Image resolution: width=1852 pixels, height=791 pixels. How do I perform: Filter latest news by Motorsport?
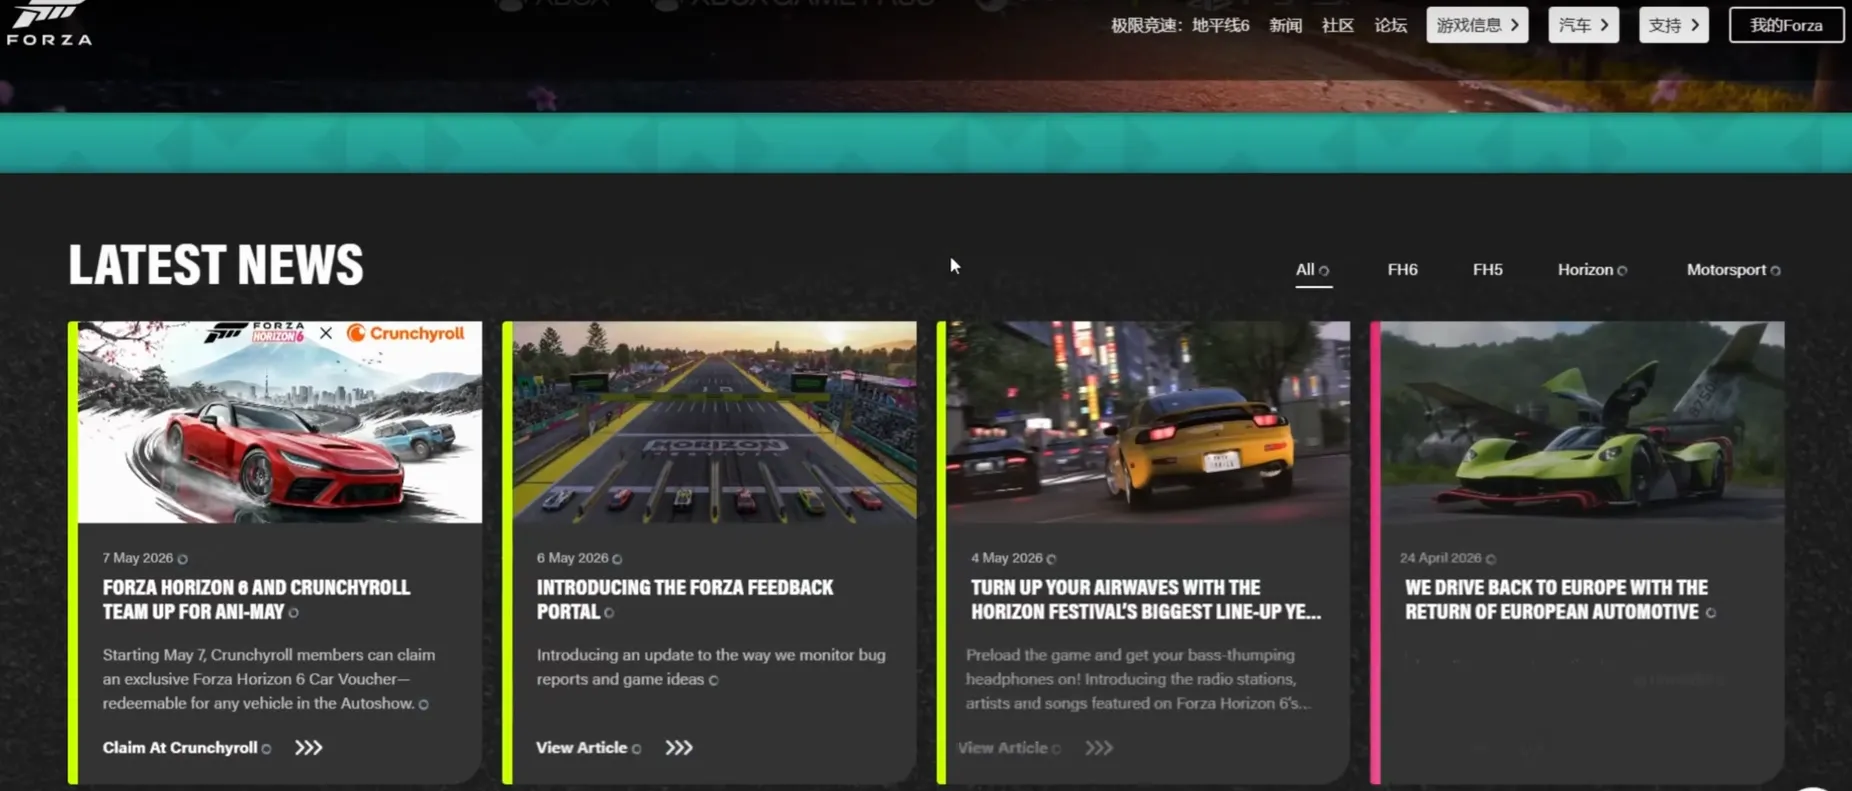coord(1733,270)
